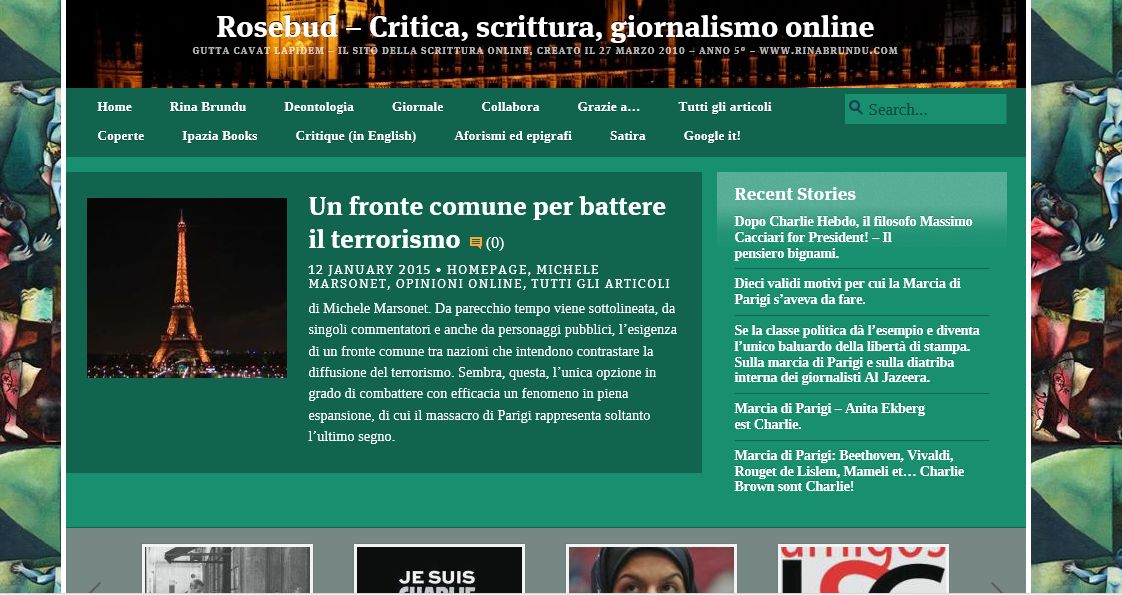Click the orange comment bubble icon
The height and width of the screenshot is (595, 1122).
[x=476, y=242]
